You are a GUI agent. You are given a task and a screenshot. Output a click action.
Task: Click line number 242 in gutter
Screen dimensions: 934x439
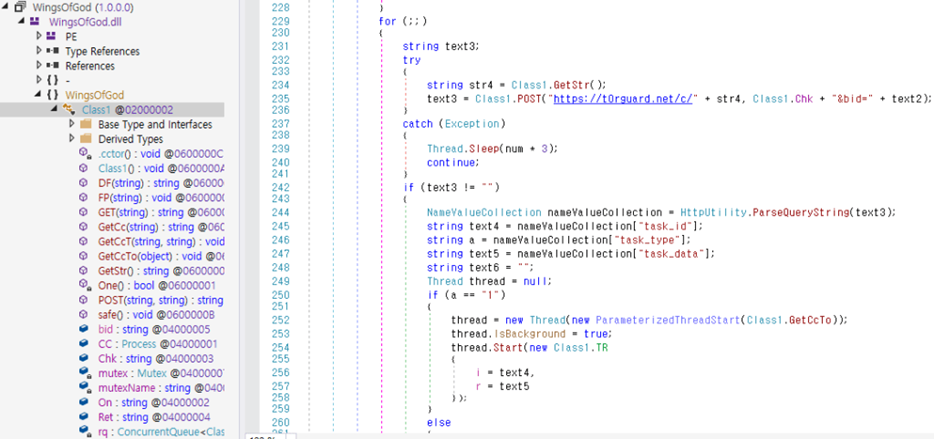[279, 188]
